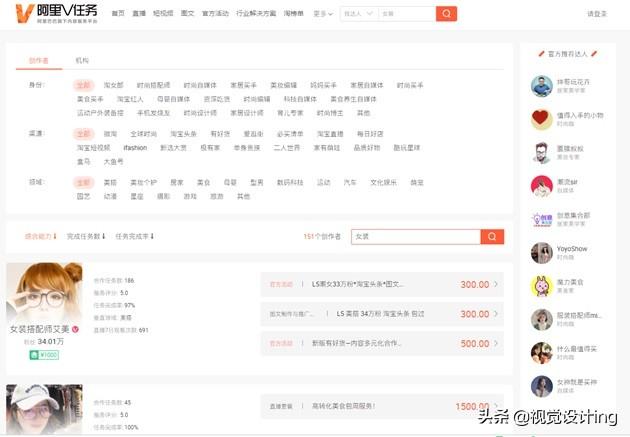This screenshot has height=437, width=630.
Task: Select 淘宝头条 channel filter
Action: pyautogui.click(x=183, y=134)
